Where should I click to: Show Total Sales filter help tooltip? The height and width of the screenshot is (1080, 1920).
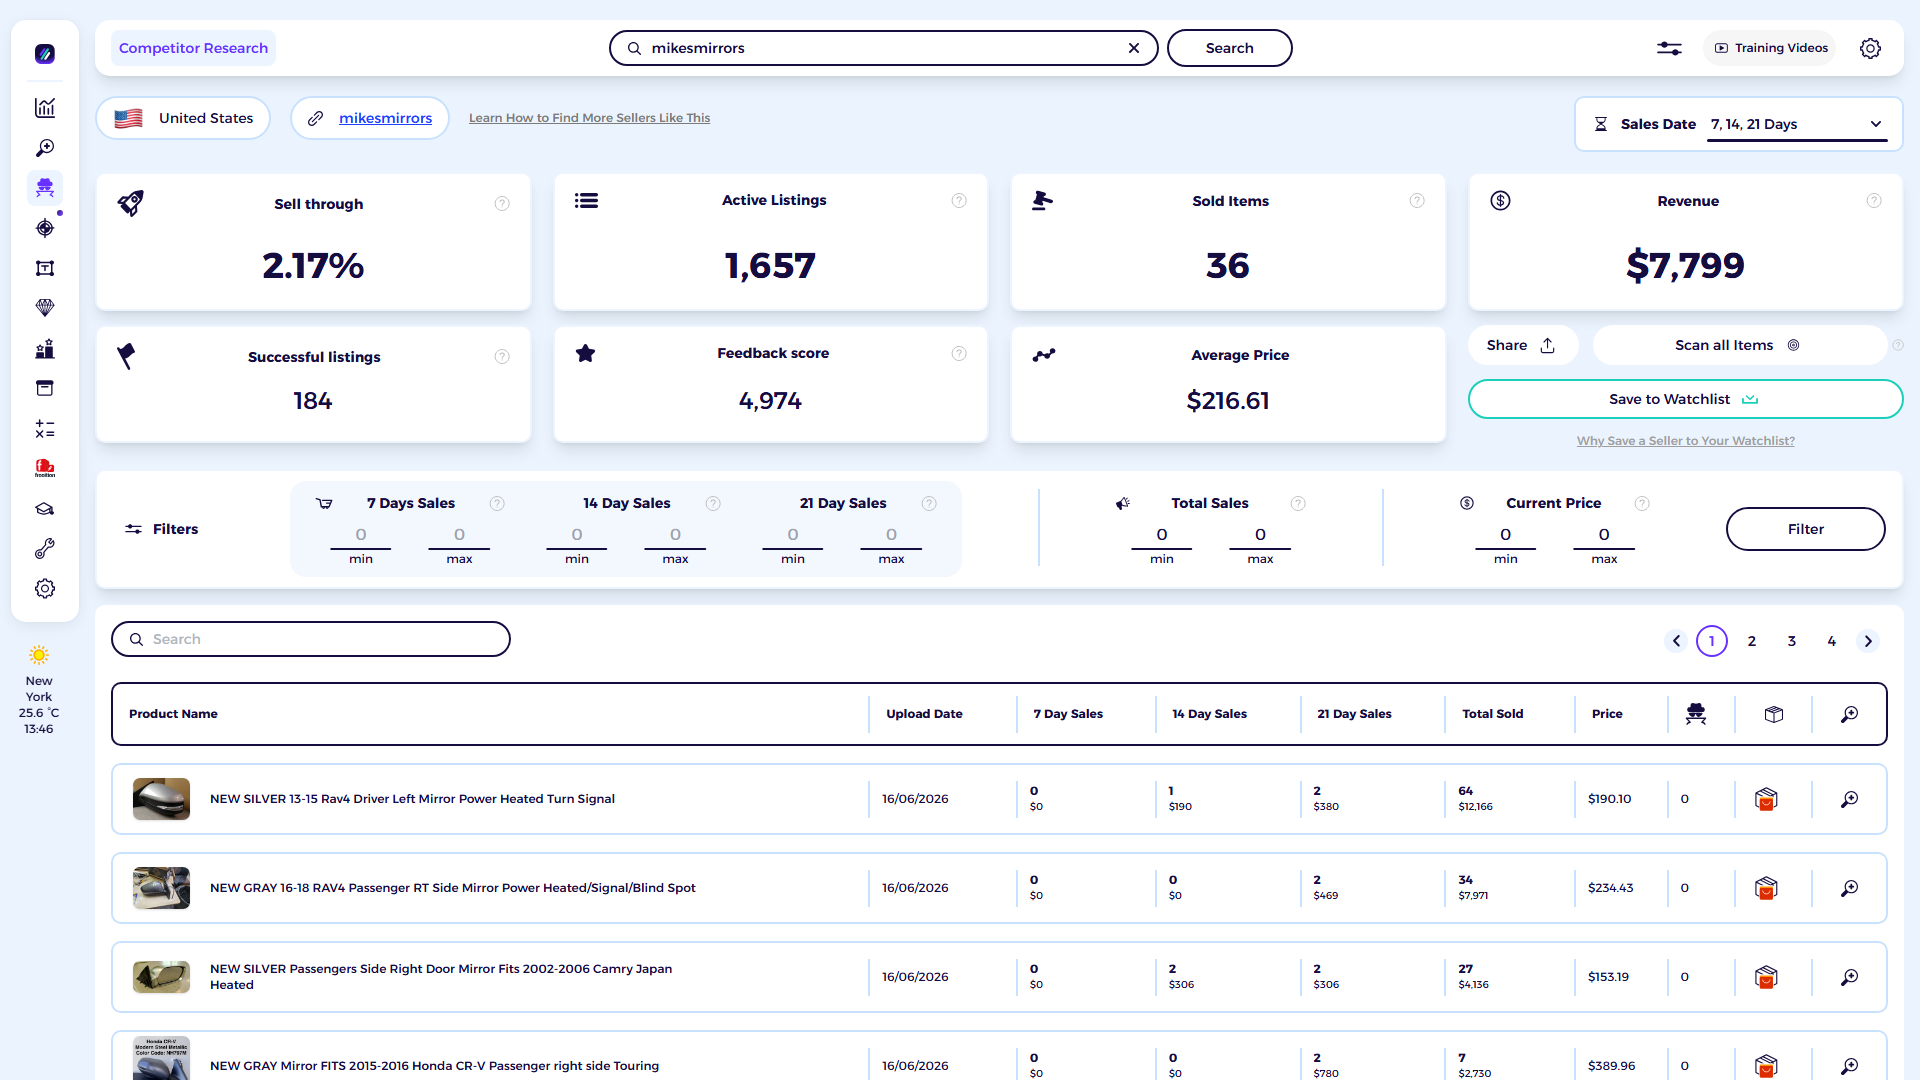click(x=1298, y=504)
